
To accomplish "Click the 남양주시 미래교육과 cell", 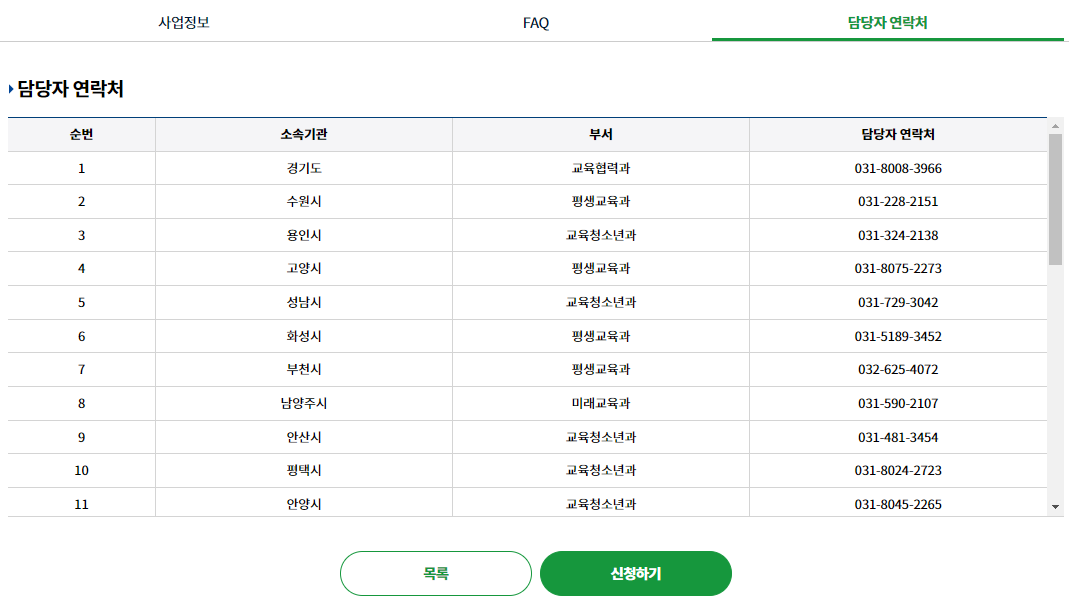I will [600, 403].
